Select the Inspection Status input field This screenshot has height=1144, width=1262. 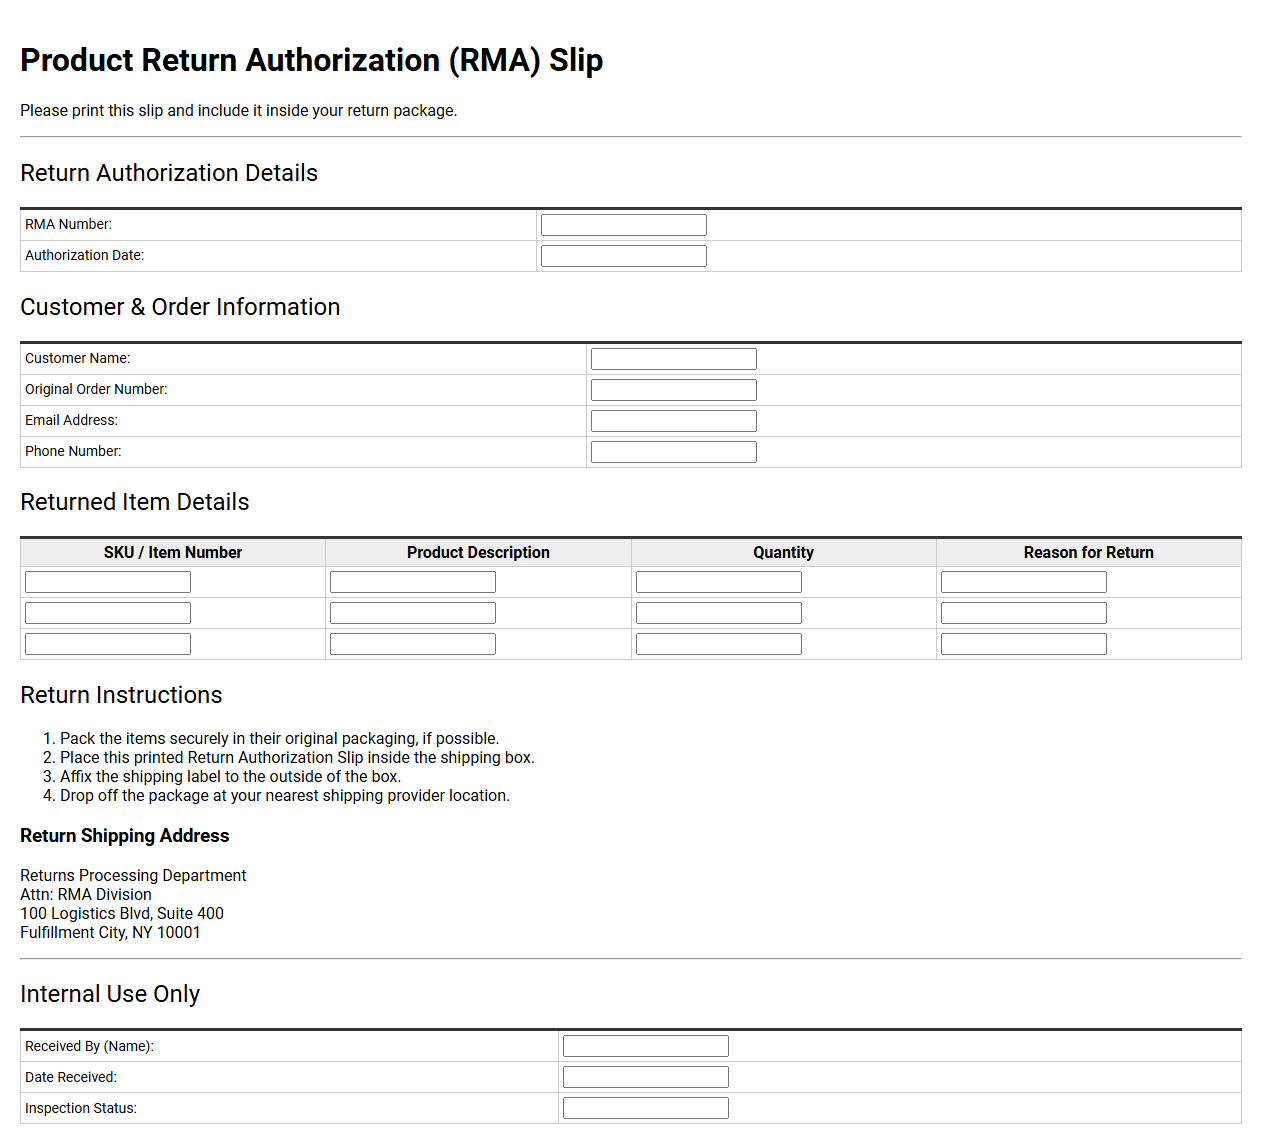pyautogui.click(x=646, y=1108)
